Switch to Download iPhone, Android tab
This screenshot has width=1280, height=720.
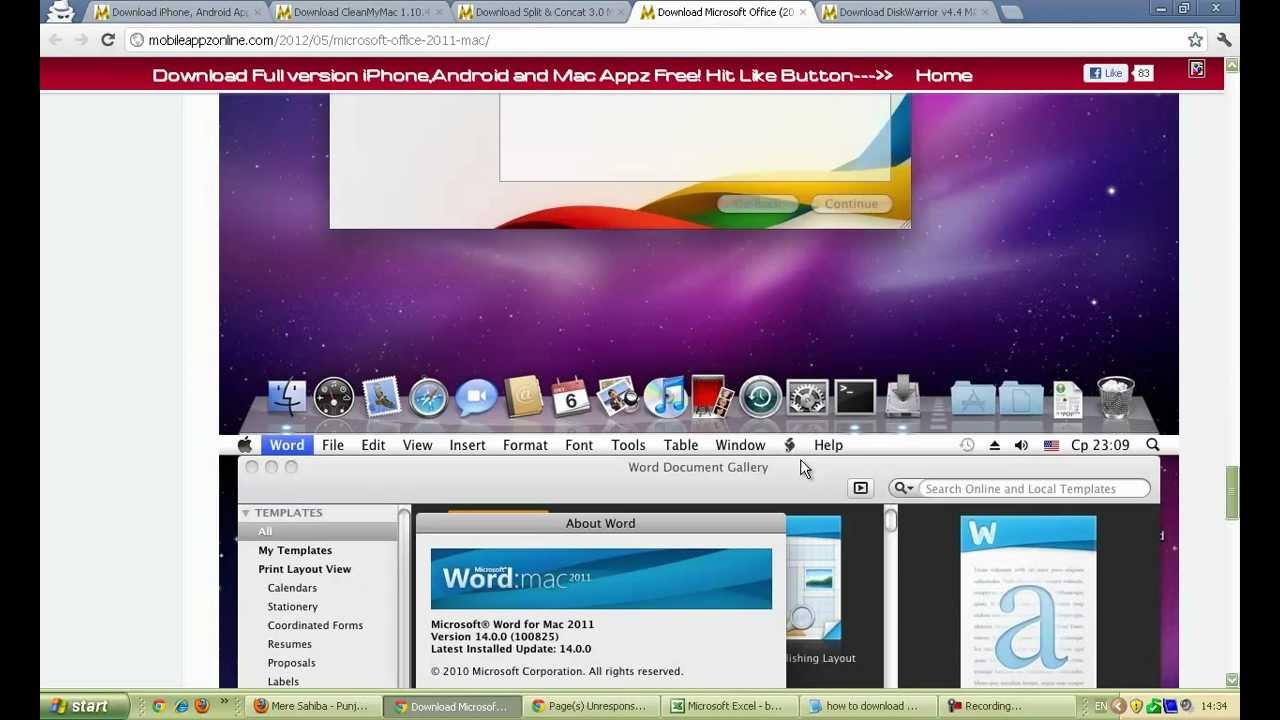click(x=175, y=12)
